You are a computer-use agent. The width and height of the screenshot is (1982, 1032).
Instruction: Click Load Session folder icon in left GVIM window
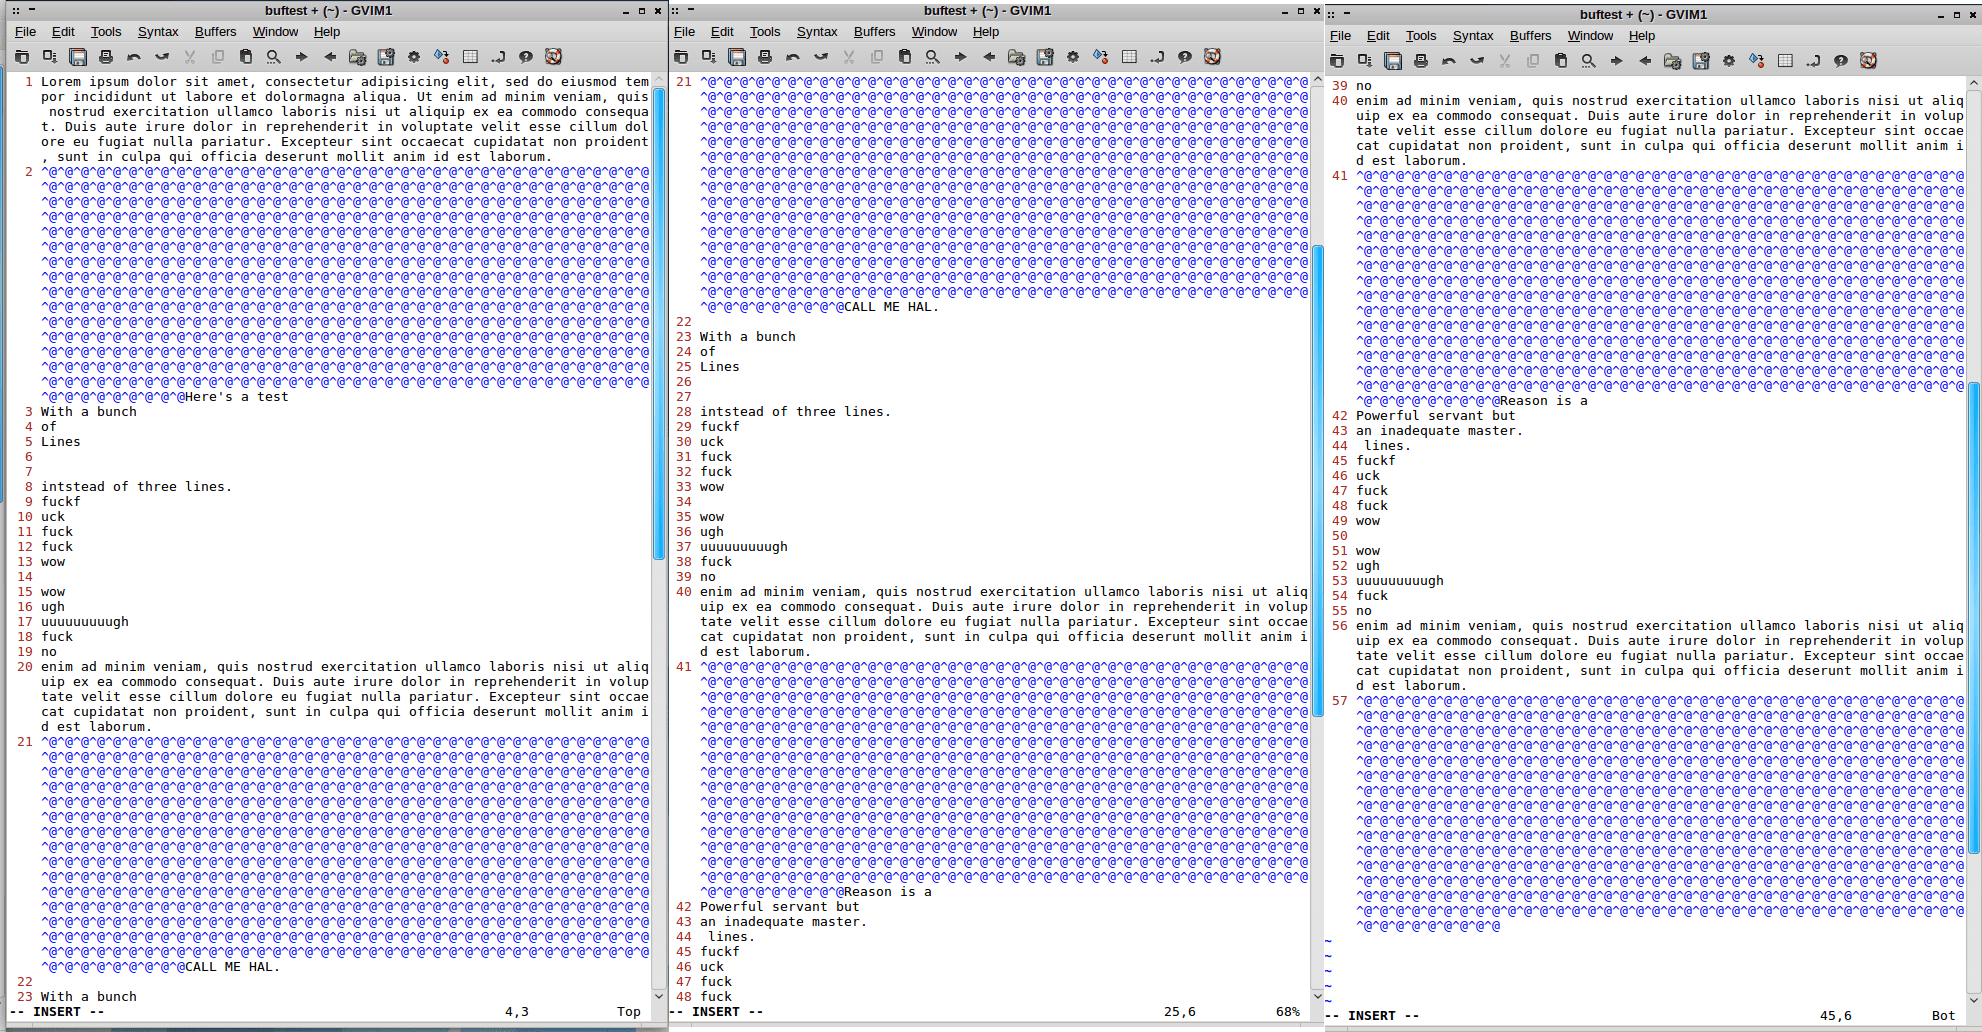357,57
